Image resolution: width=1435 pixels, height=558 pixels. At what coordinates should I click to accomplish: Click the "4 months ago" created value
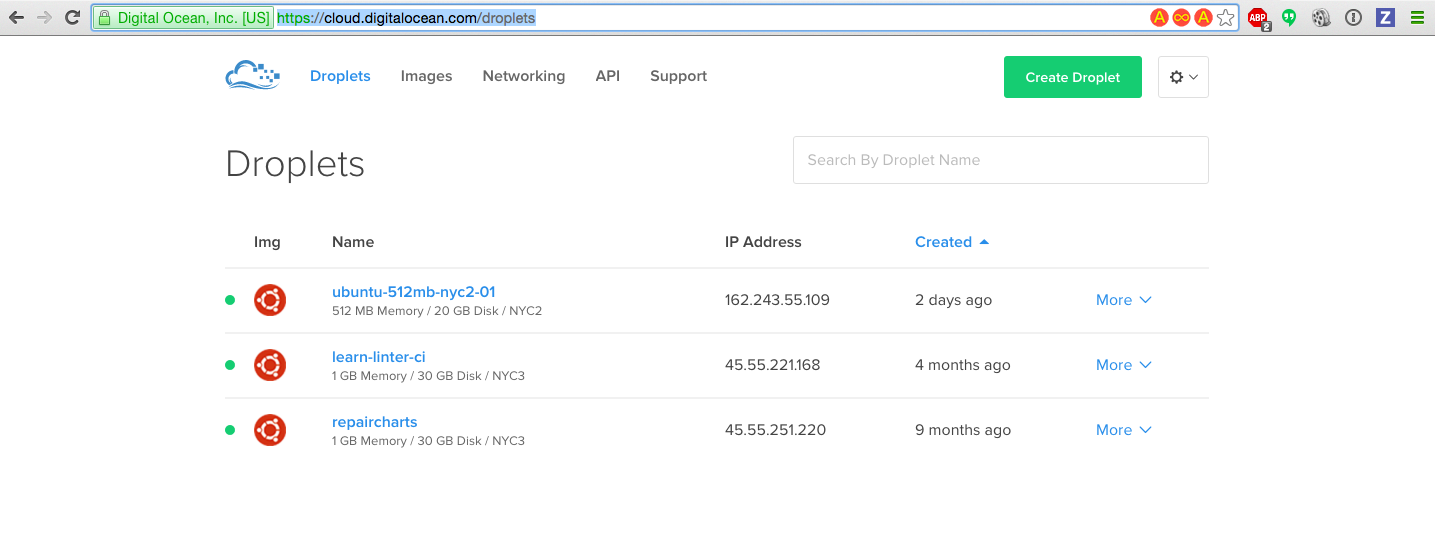(963, 365)
